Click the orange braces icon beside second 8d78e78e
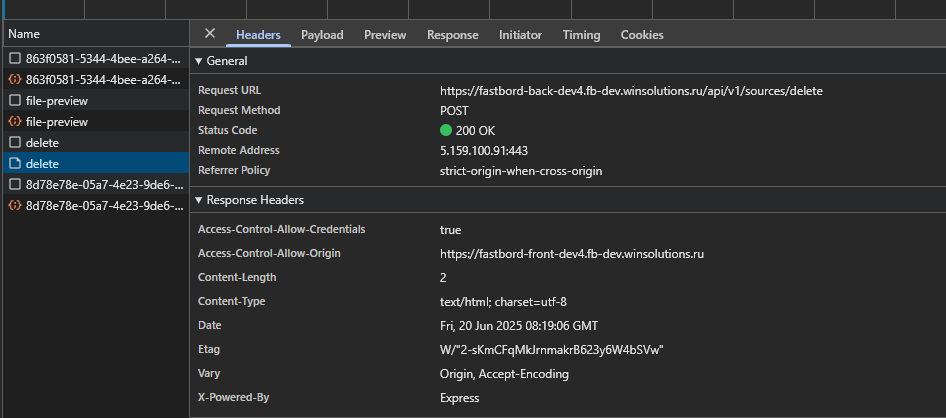The height and width of the screenshot is (418, 946). pyautogui.click(x=15, y=206)
